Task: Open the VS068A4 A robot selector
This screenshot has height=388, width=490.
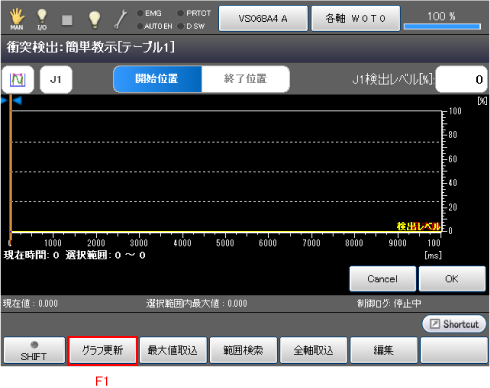Action: click(x=263, y=19)
